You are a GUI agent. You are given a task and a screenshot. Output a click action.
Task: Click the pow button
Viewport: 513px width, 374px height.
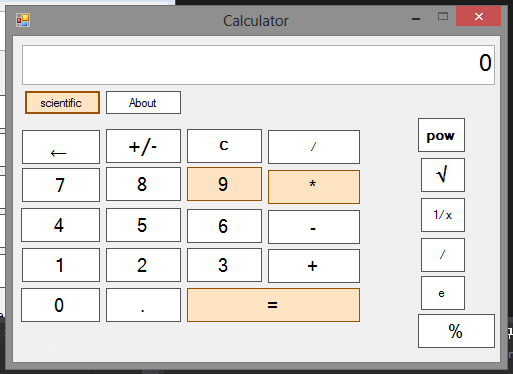[441, 135]
